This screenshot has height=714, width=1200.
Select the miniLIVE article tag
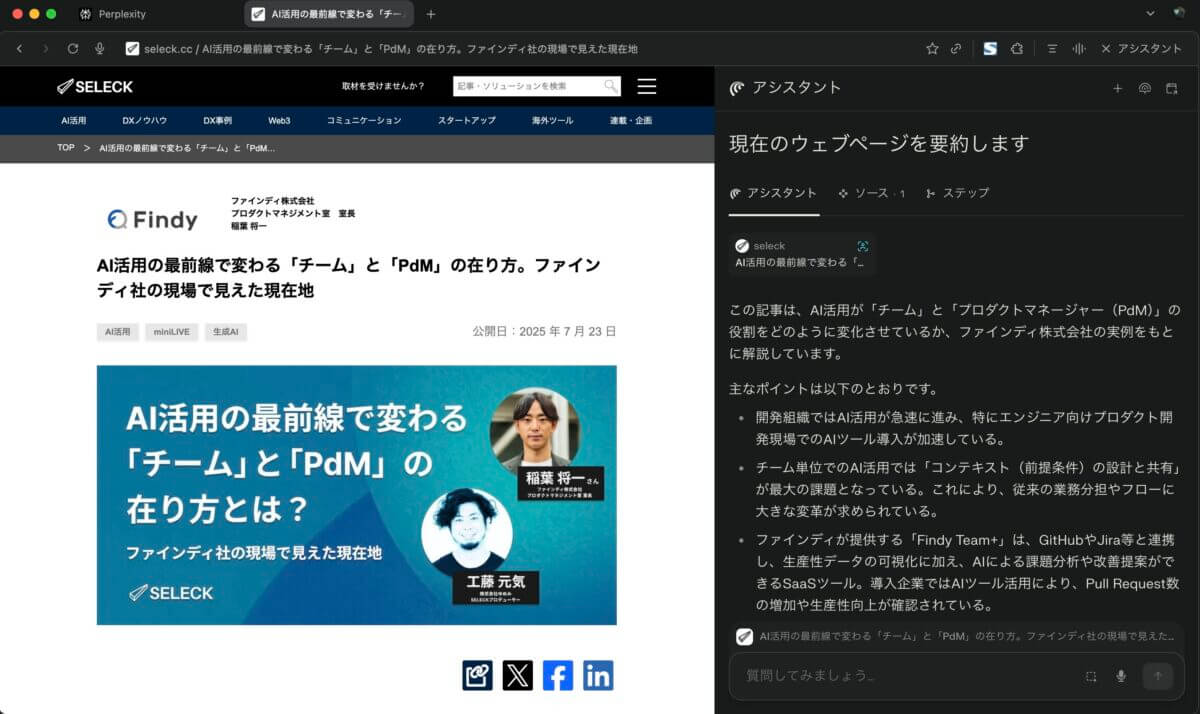coord(171,331)
